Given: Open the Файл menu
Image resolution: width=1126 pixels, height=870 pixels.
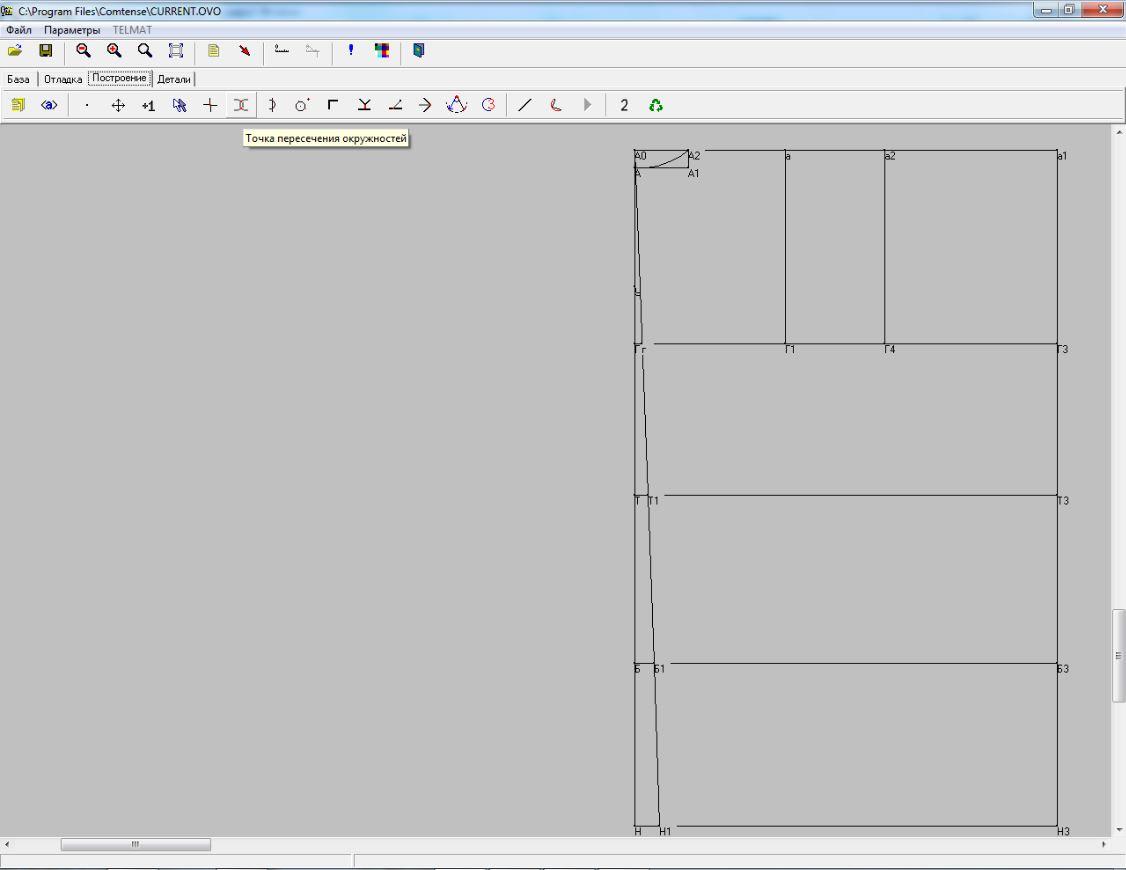Looking at the screenshot, I should click(x=19, y=30).
